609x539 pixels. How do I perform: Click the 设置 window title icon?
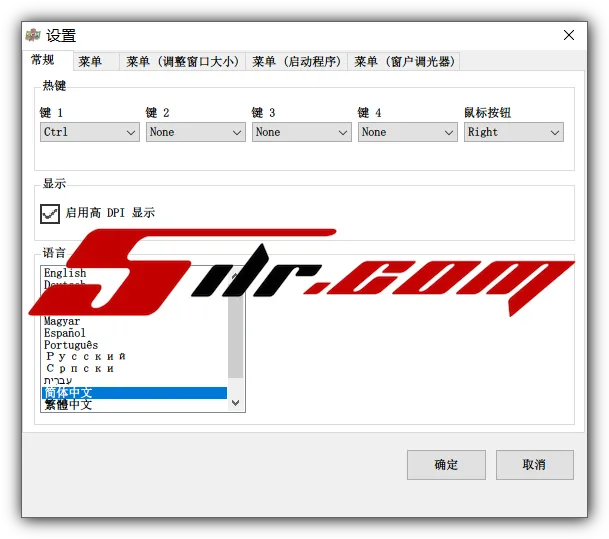(33, 35)
